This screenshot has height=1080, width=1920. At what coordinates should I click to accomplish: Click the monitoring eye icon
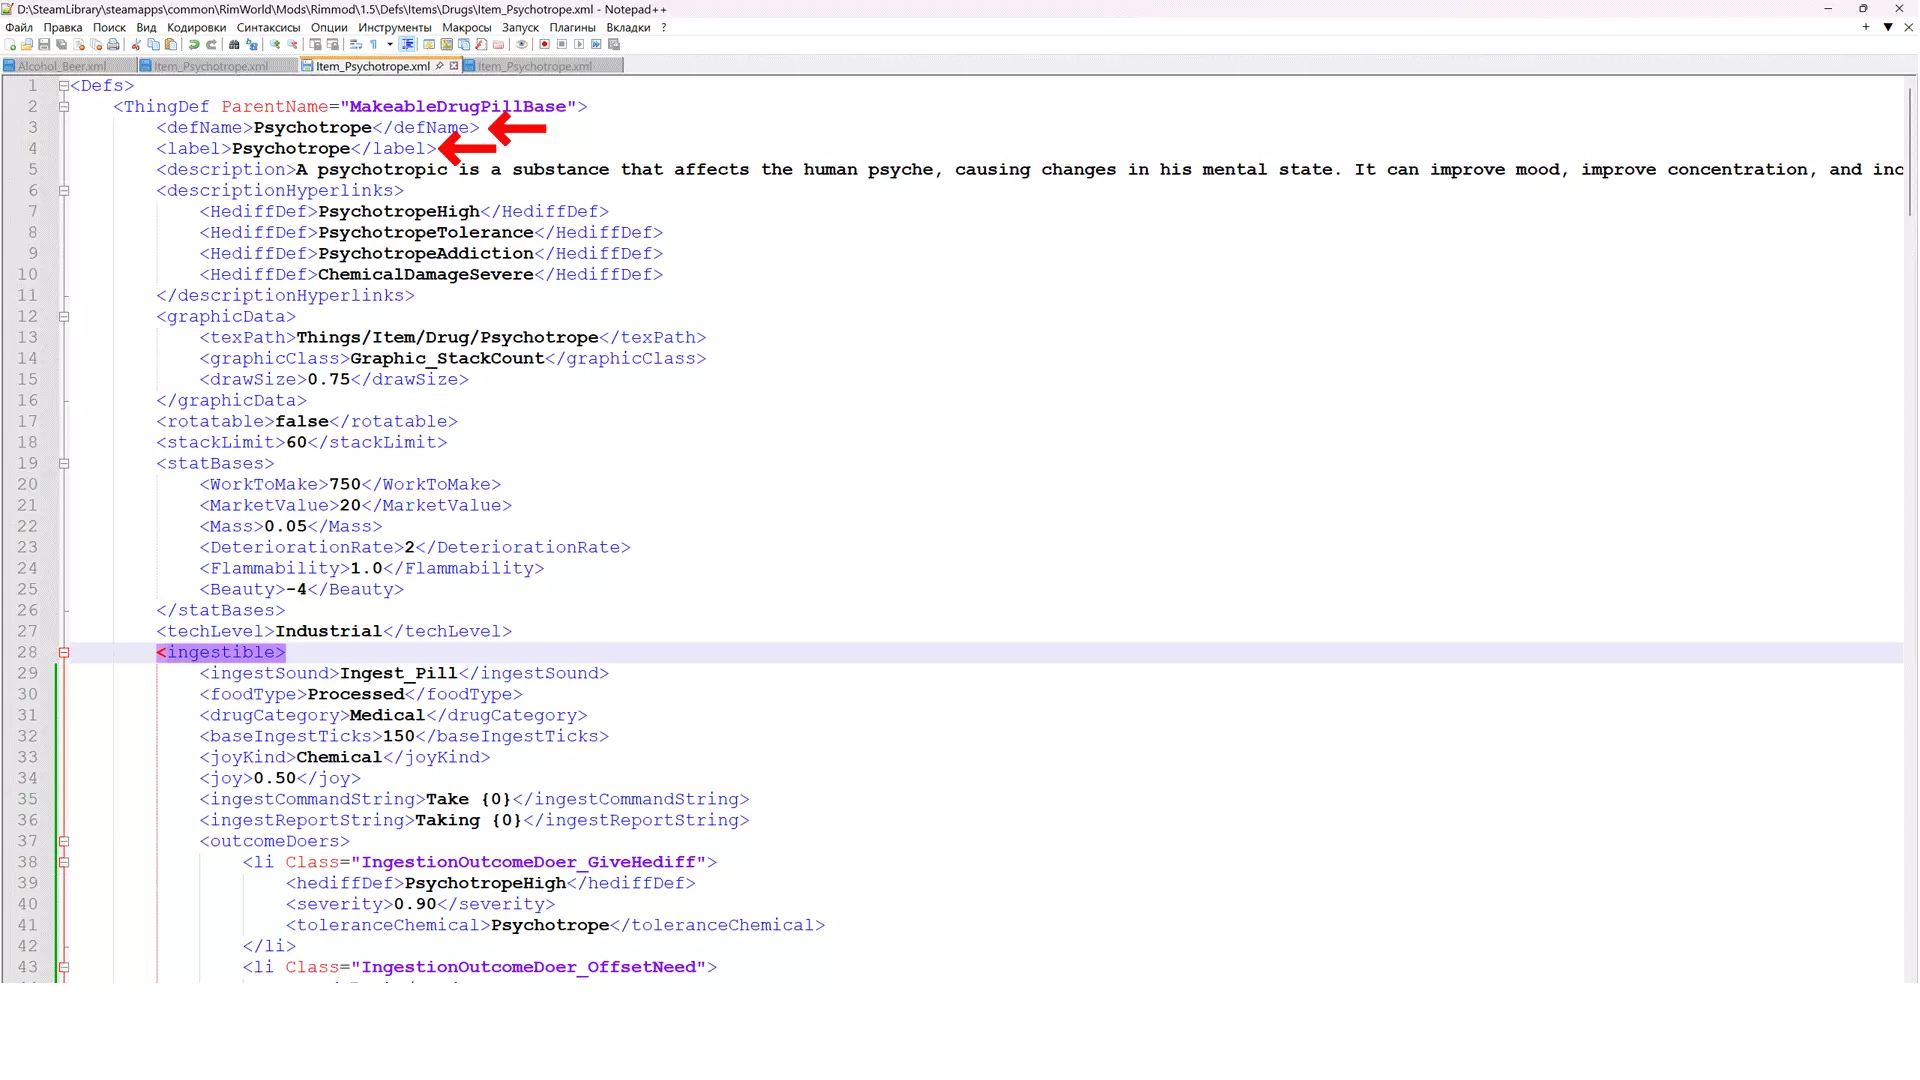(521, 45)
